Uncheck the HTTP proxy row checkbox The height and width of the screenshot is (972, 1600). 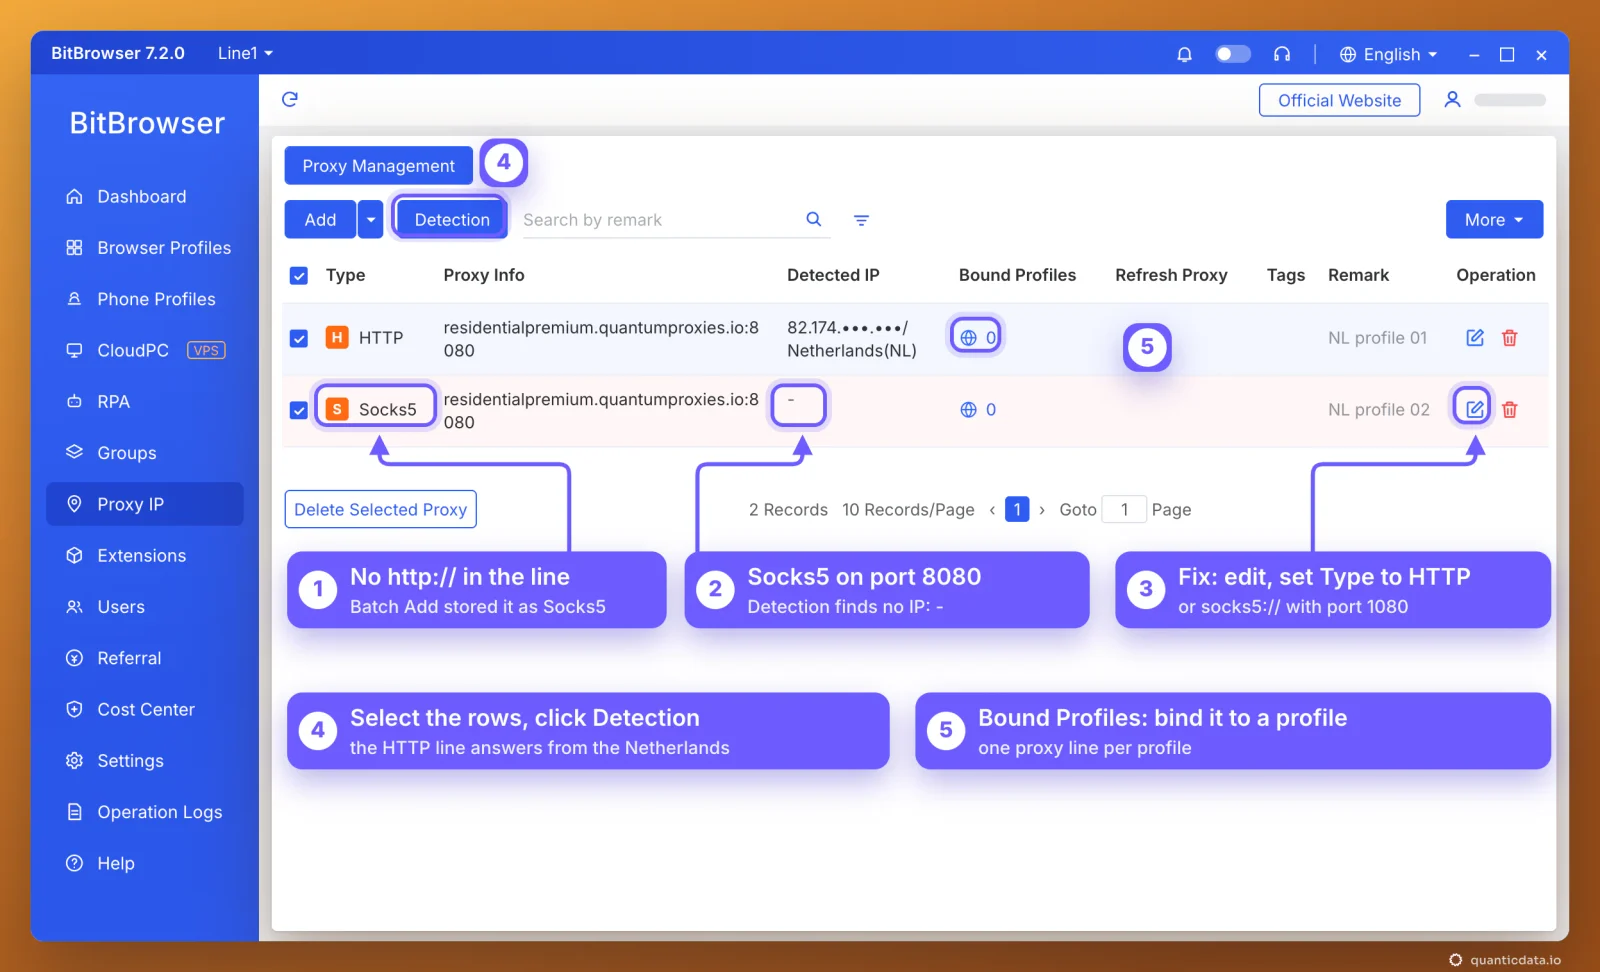point(299,338)
